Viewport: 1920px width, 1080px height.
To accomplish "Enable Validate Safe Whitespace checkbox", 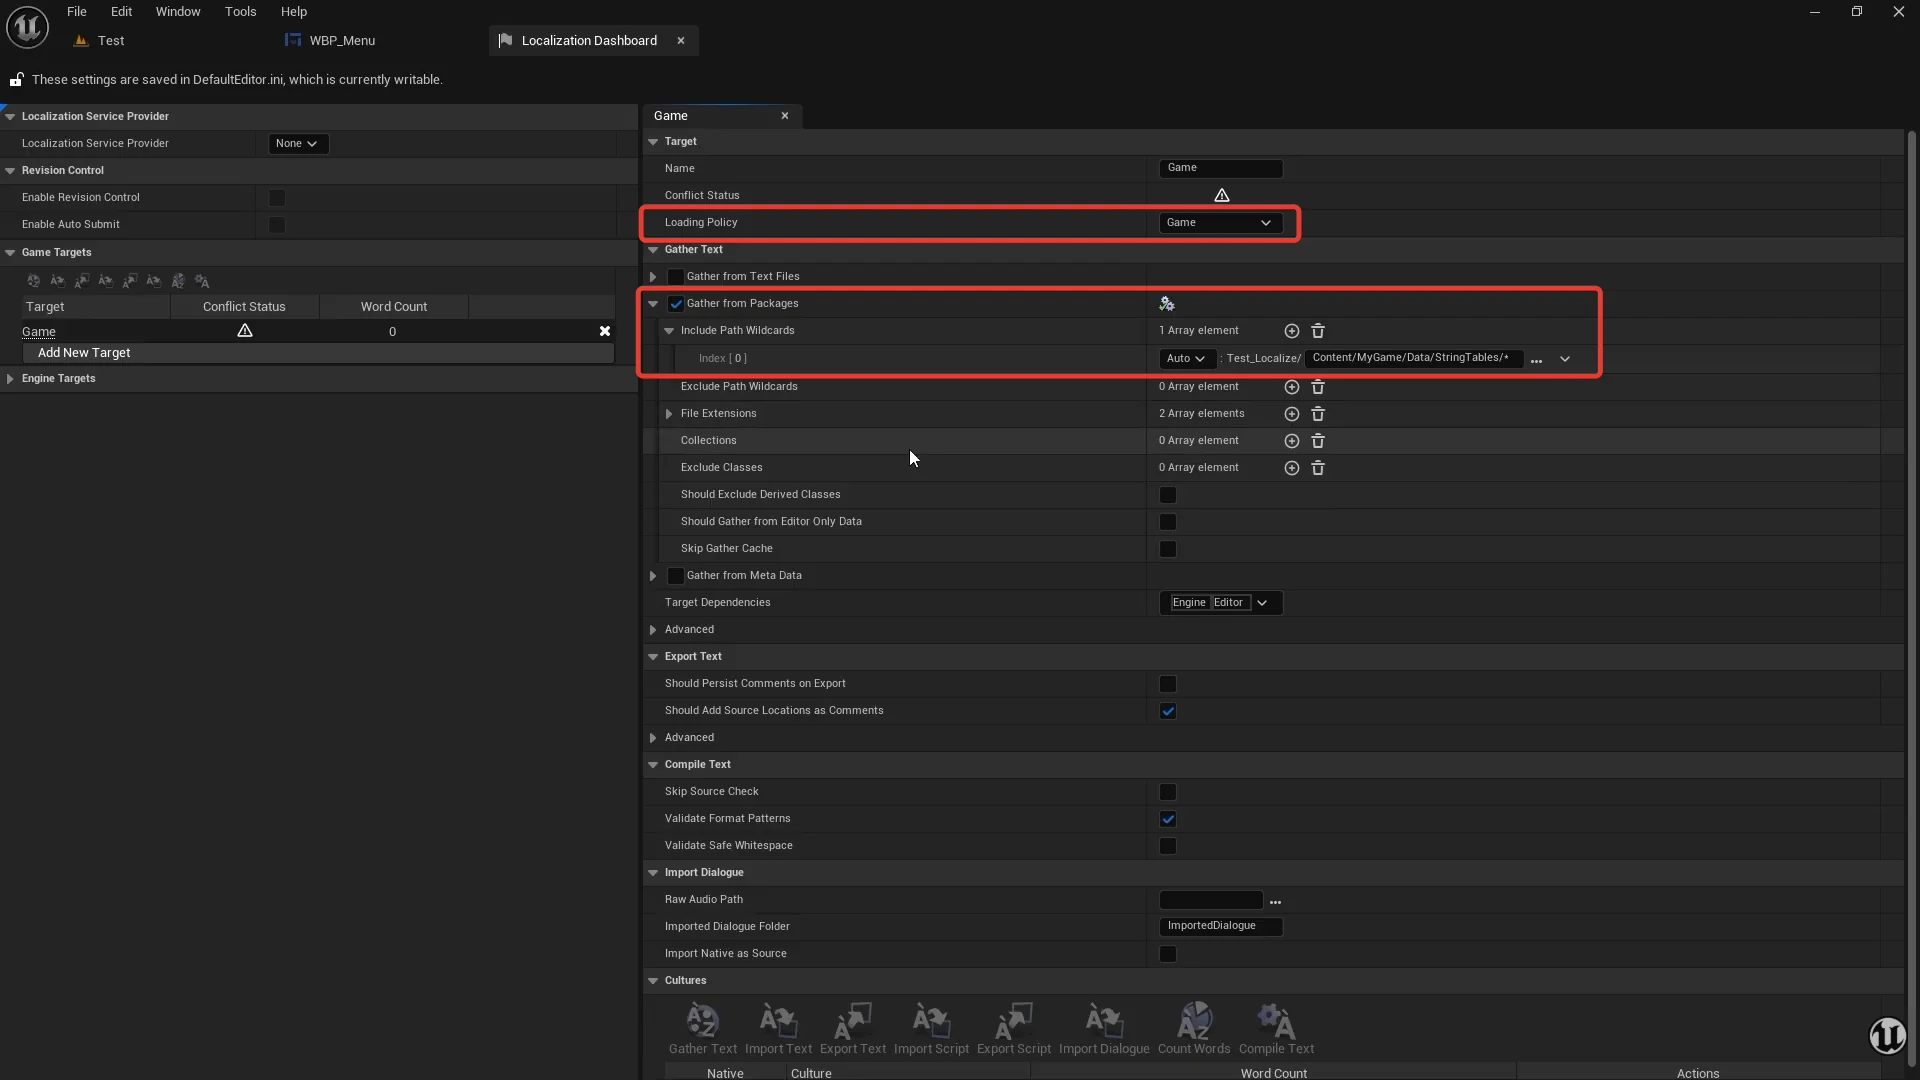I will click(1168, 846).
